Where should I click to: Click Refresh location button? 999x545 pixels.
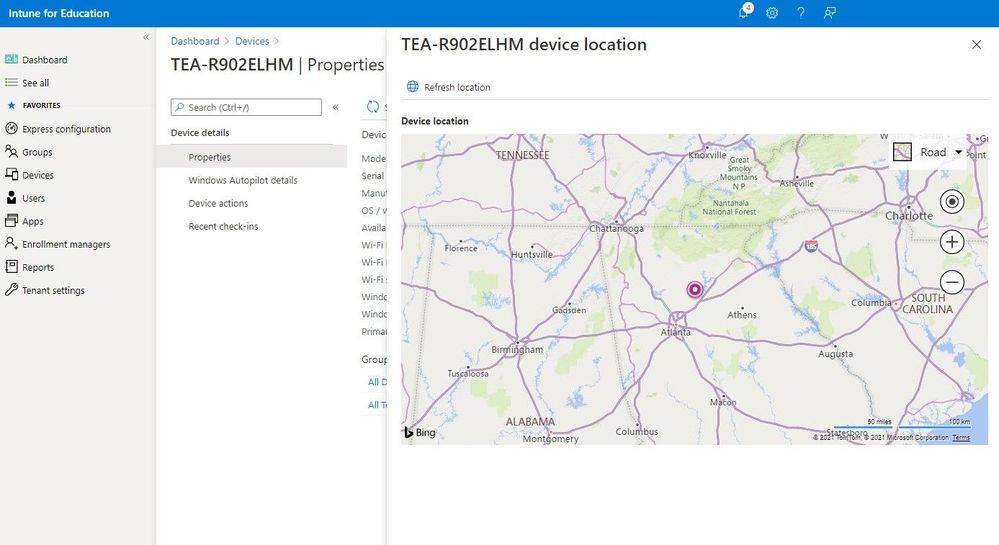pos(449,87)
